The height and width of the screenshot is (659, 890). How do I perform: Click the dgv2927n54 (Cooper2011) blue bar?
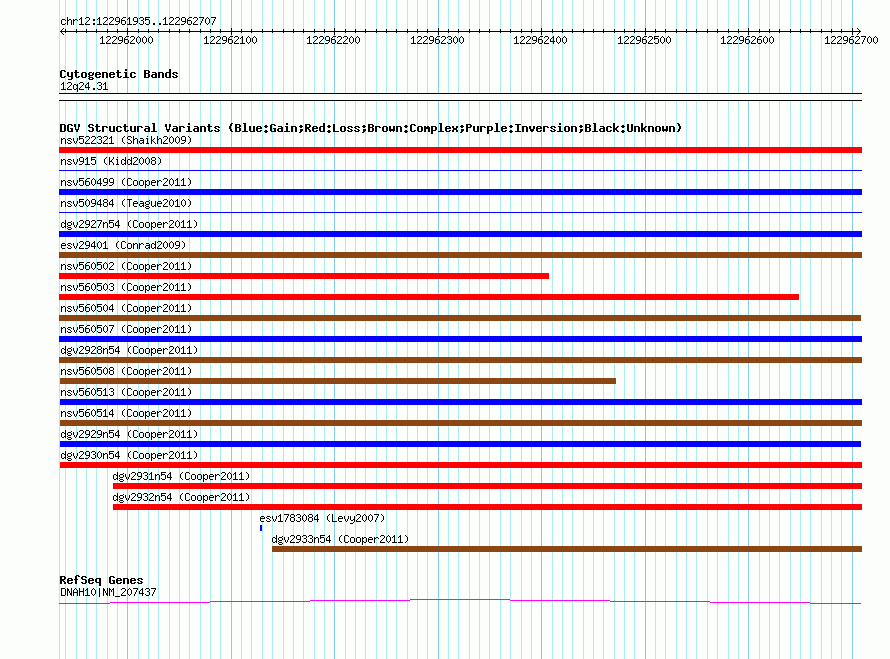click(x=460, y=234)
